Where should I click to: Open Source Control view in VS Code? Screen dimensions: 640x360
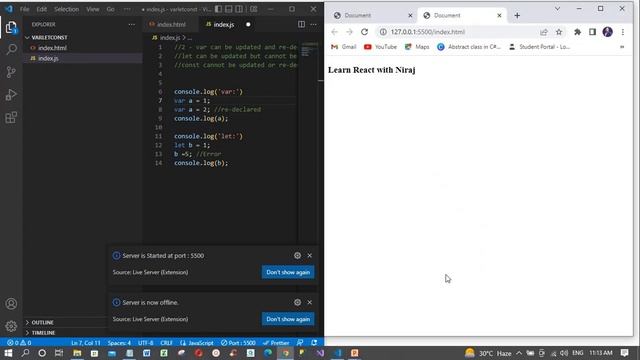click(11, 72)
